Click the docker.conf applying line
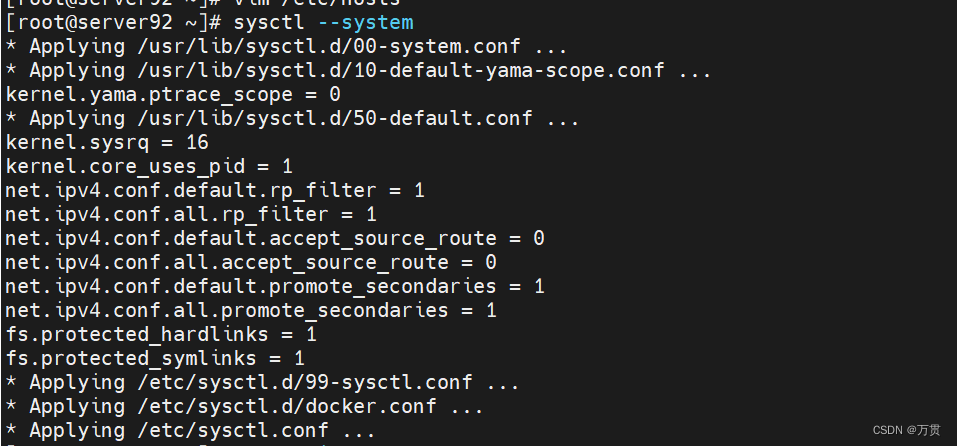This screenshot has width=957, height=446. click(x=245, y=406)
